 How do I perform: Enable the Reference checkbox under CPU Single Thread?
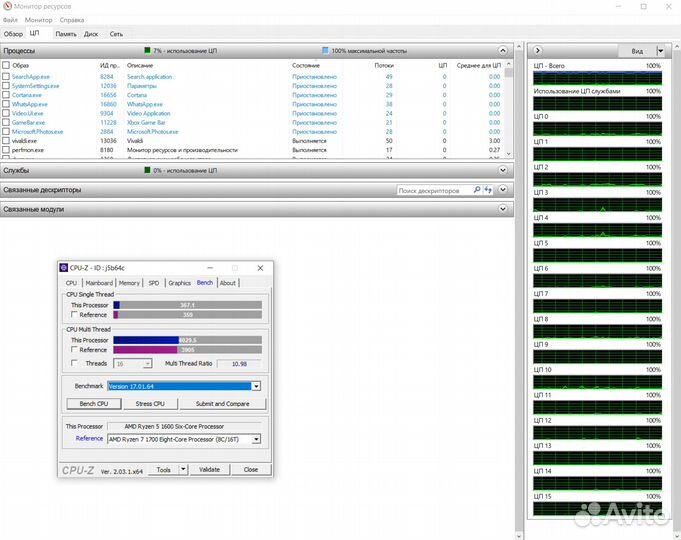75,315
